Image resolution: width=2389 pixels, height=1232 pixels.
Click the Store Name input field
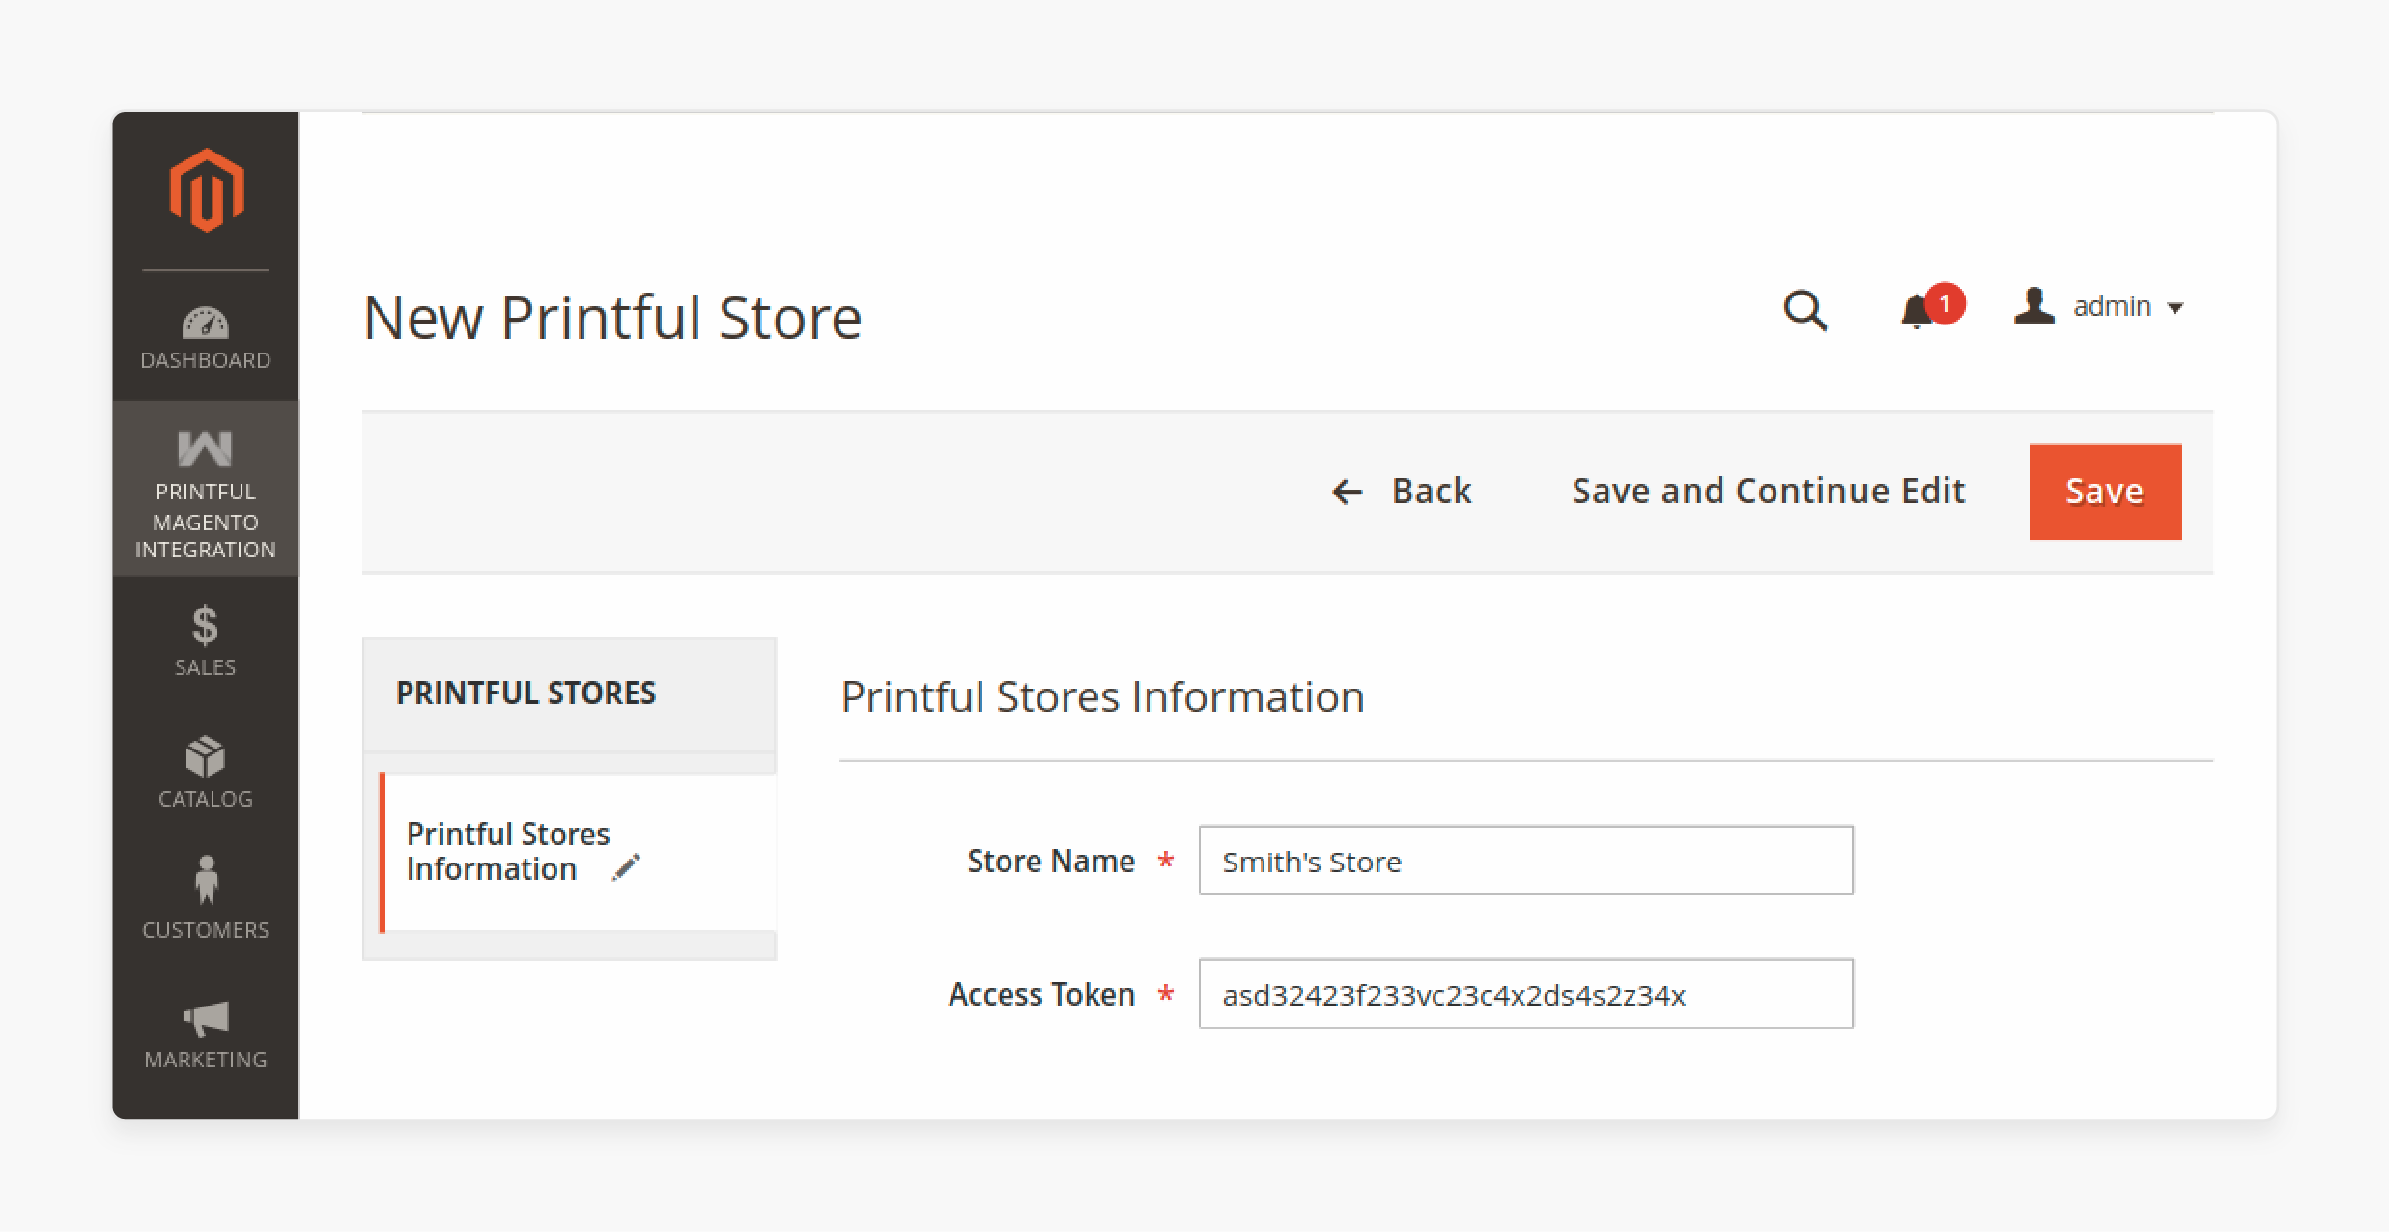(1526, 860)
